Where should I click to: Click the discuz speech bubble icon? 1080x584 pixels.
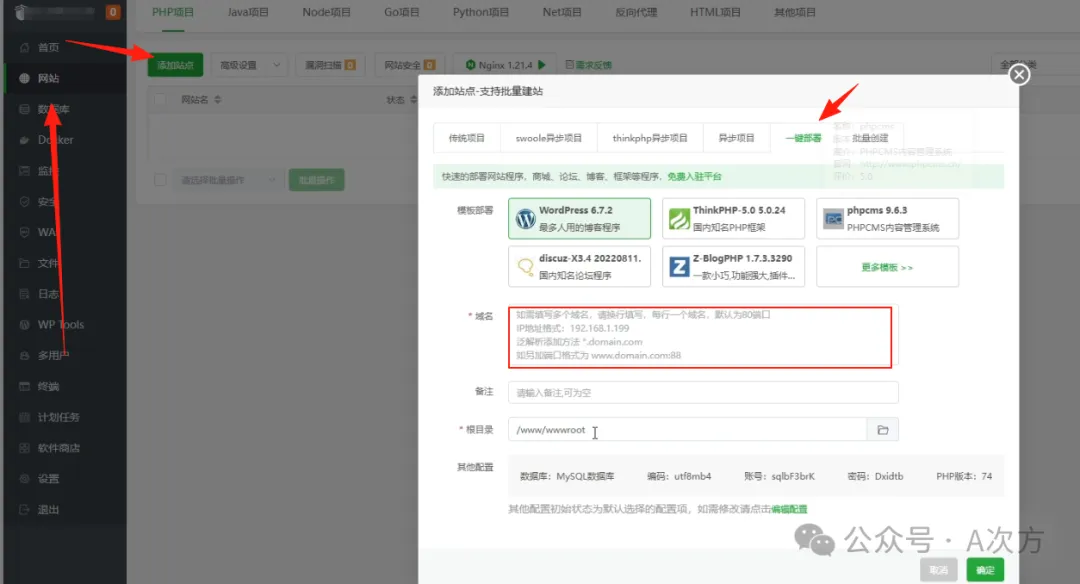coord(526,267)
